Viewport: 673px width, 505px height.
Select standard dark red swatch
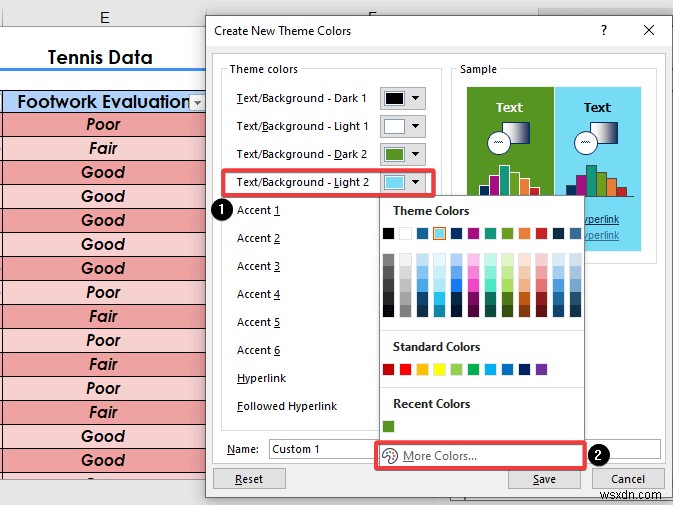pos(388,369)
